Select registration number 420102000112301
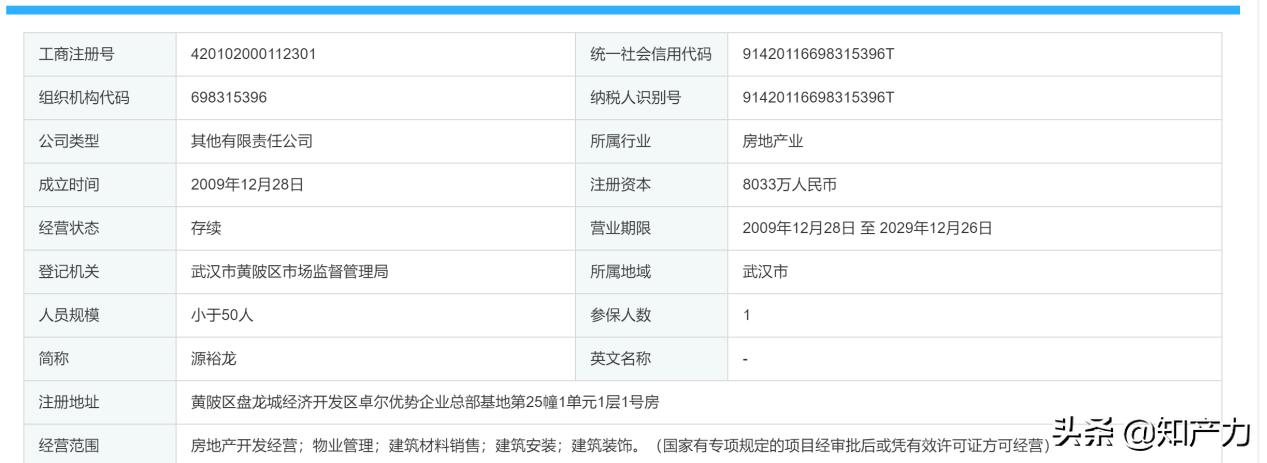The height and width of the screenshot is (463, 1267). pyautogui.click(x=253, y=54)
